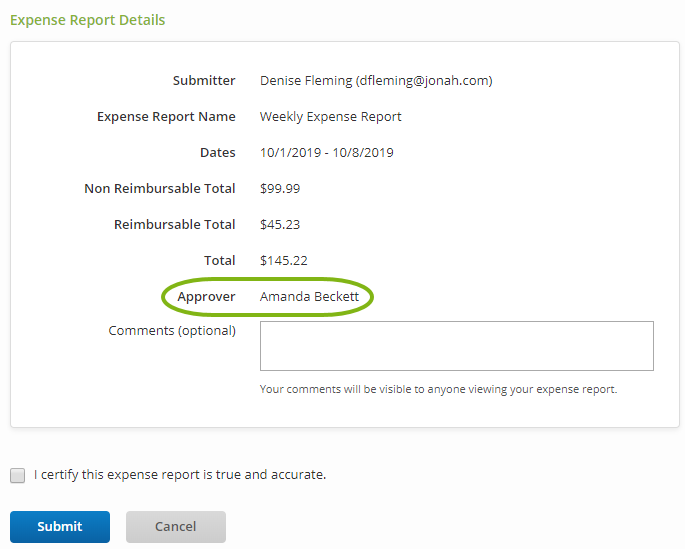Click 'I certify this expense report' statement text
Image resolution: width=685 pixels, height=549 pixels.
pos(180,475)
